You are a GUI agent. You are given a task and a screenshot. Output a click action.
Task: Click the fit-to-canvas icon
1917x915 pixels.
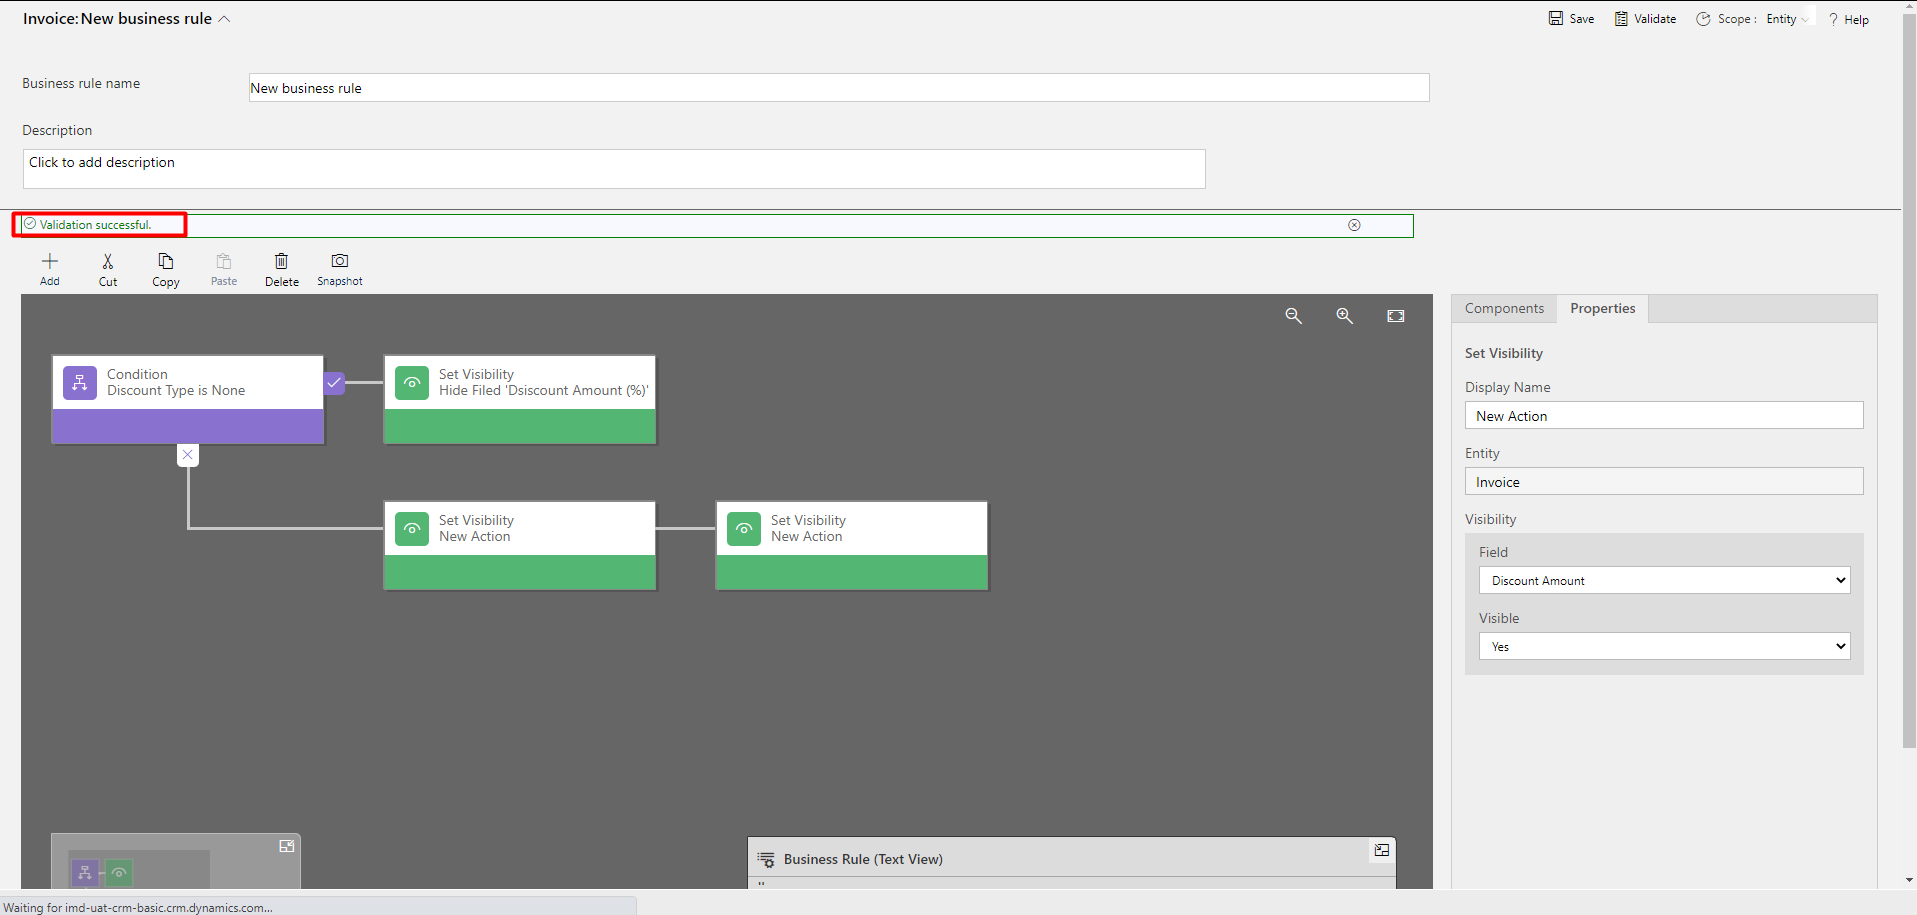click(1396, 315)
